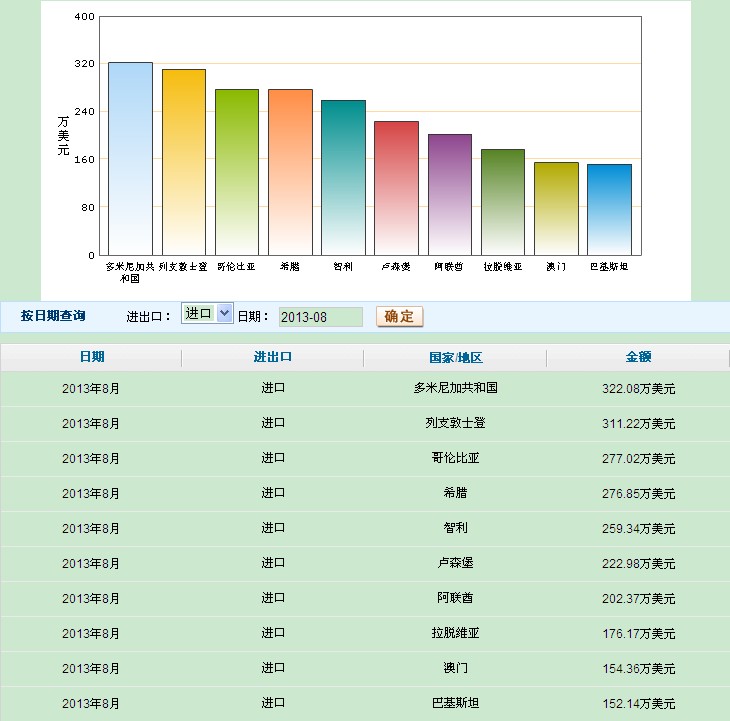Click the green 哥伦比亚 bar

coord(237,172)
